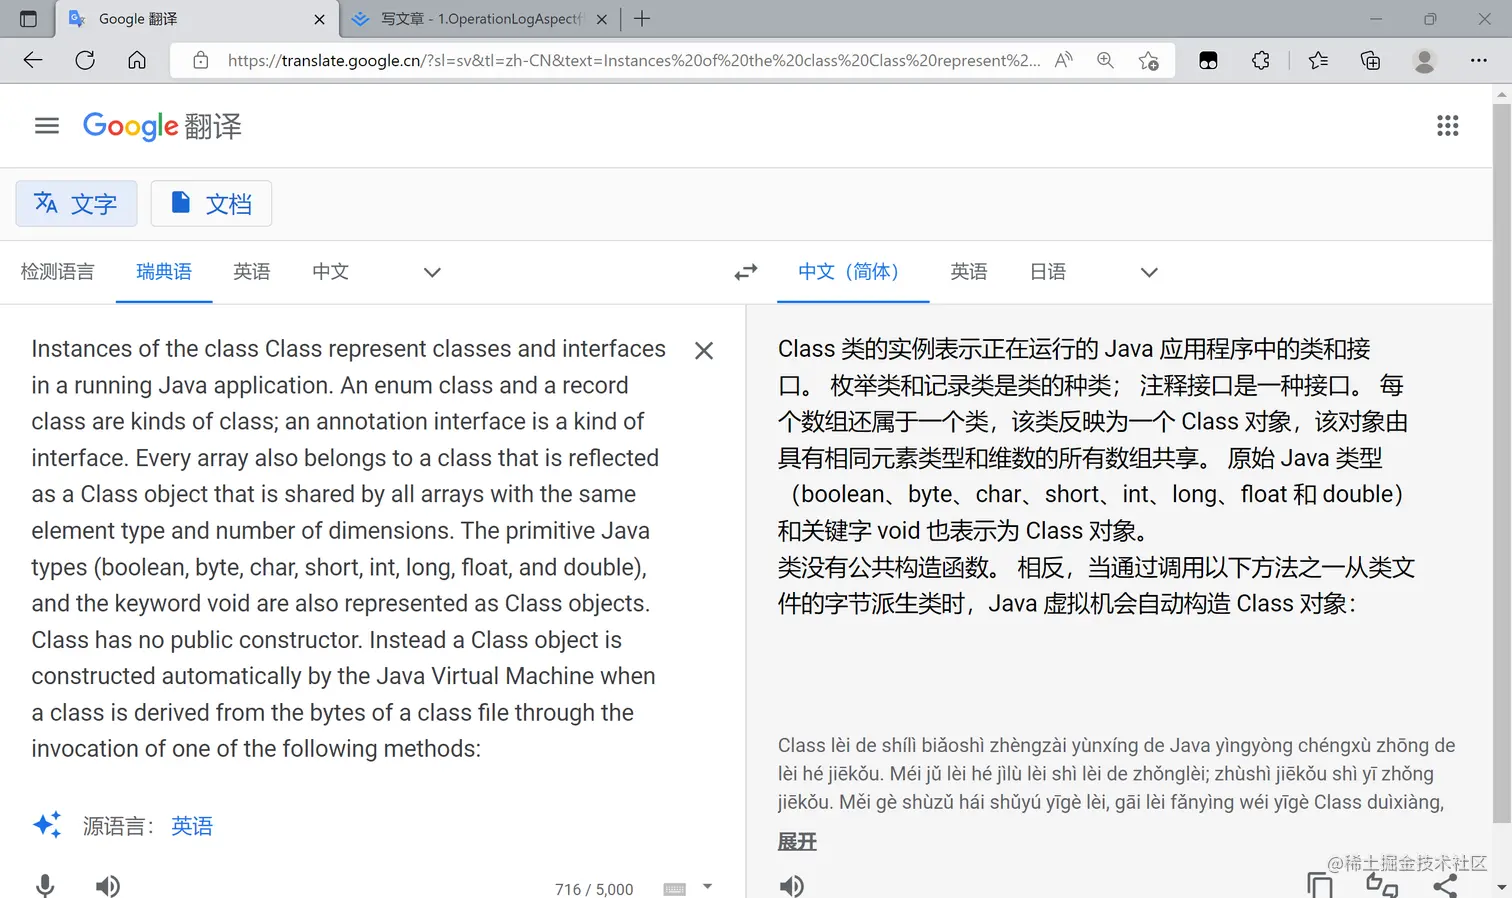Image resolution: width=1512 pixels, height=898 pixels.
Task: Start voice input with microphone icon
Action: click(x=45, y=886)
